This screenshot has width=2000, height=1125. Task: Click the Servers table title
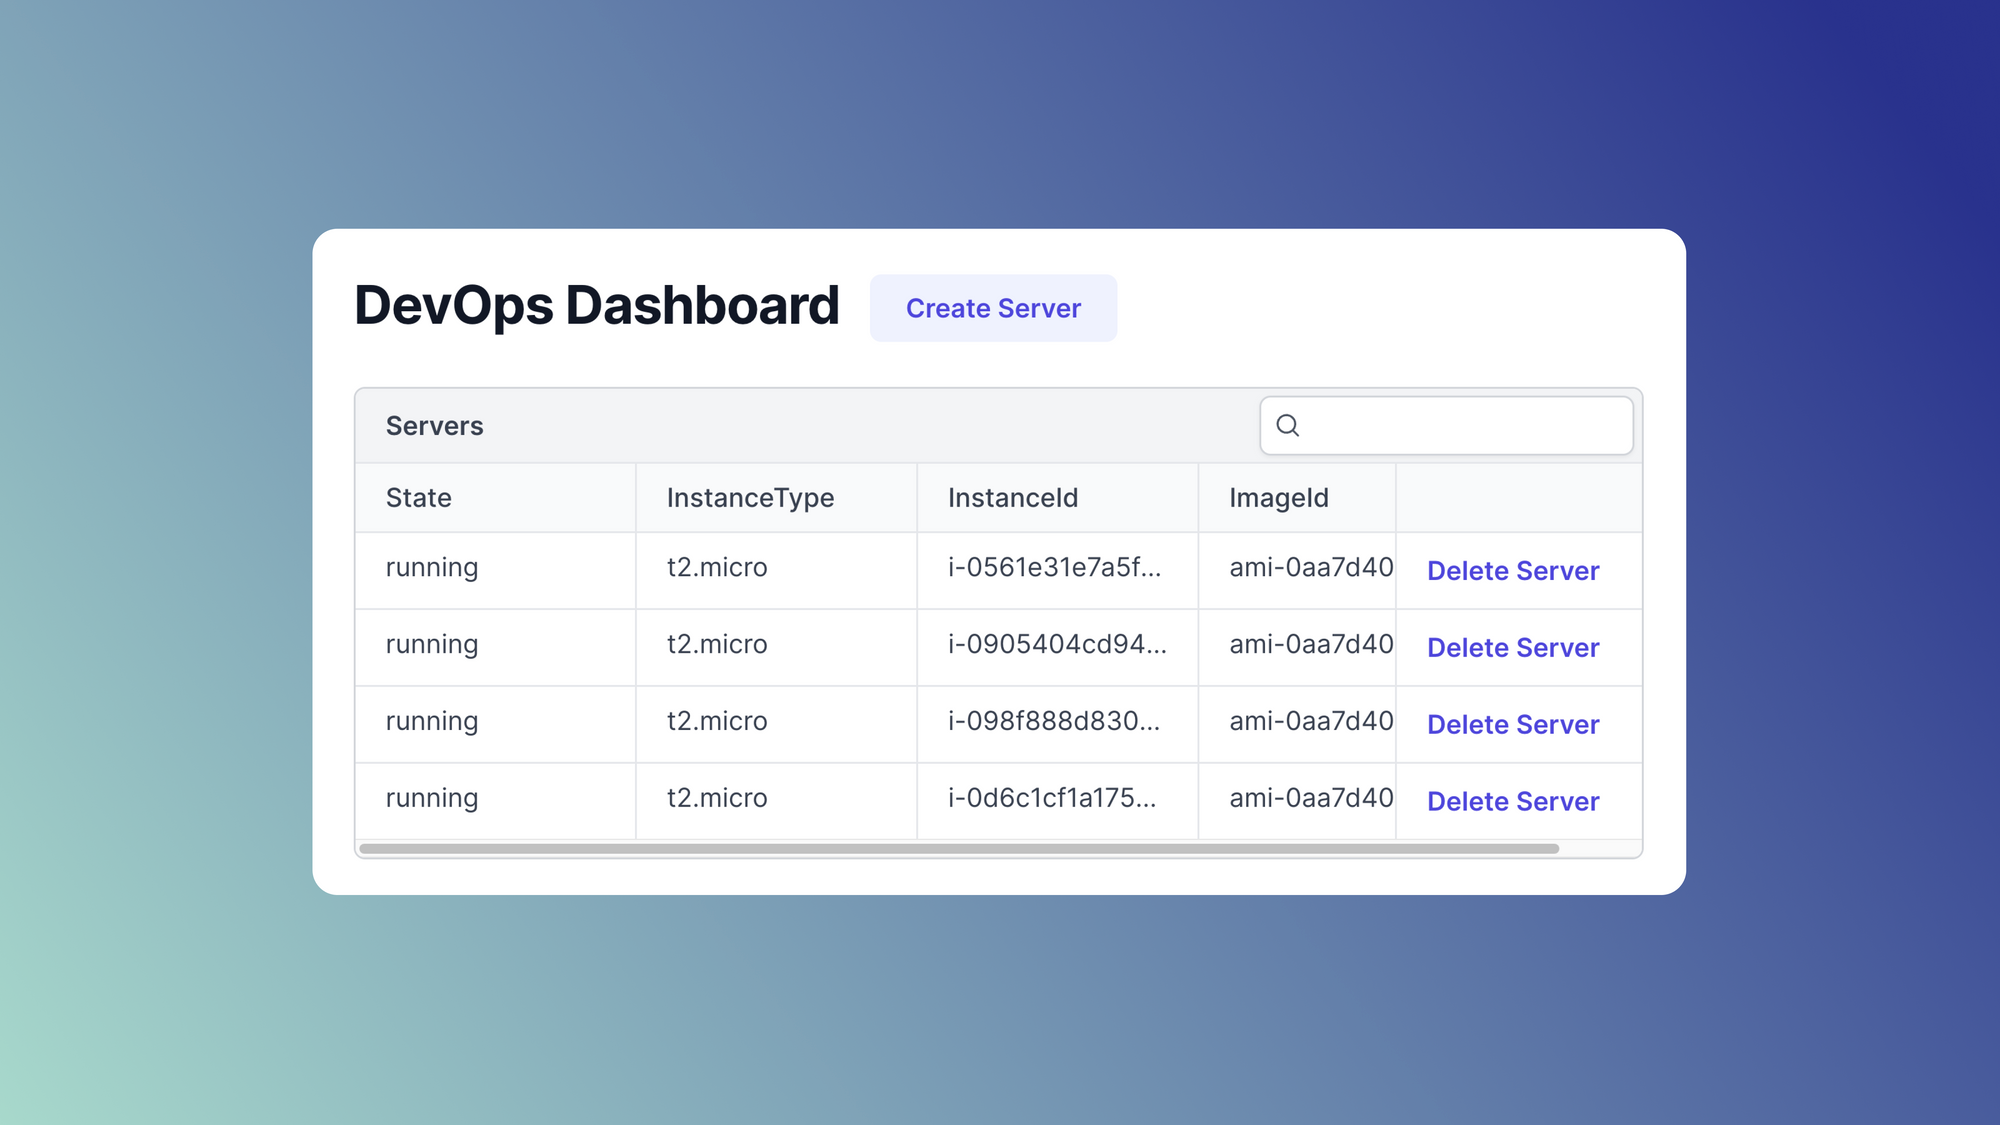point(435,426)
